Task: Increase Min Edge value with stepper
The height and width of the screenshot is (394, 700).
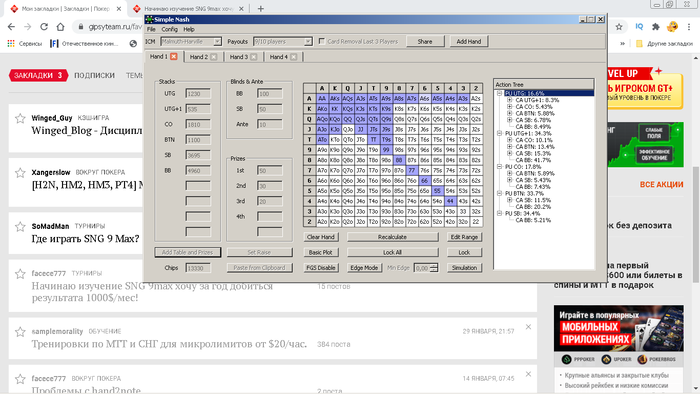Action: tap(433, 265)
